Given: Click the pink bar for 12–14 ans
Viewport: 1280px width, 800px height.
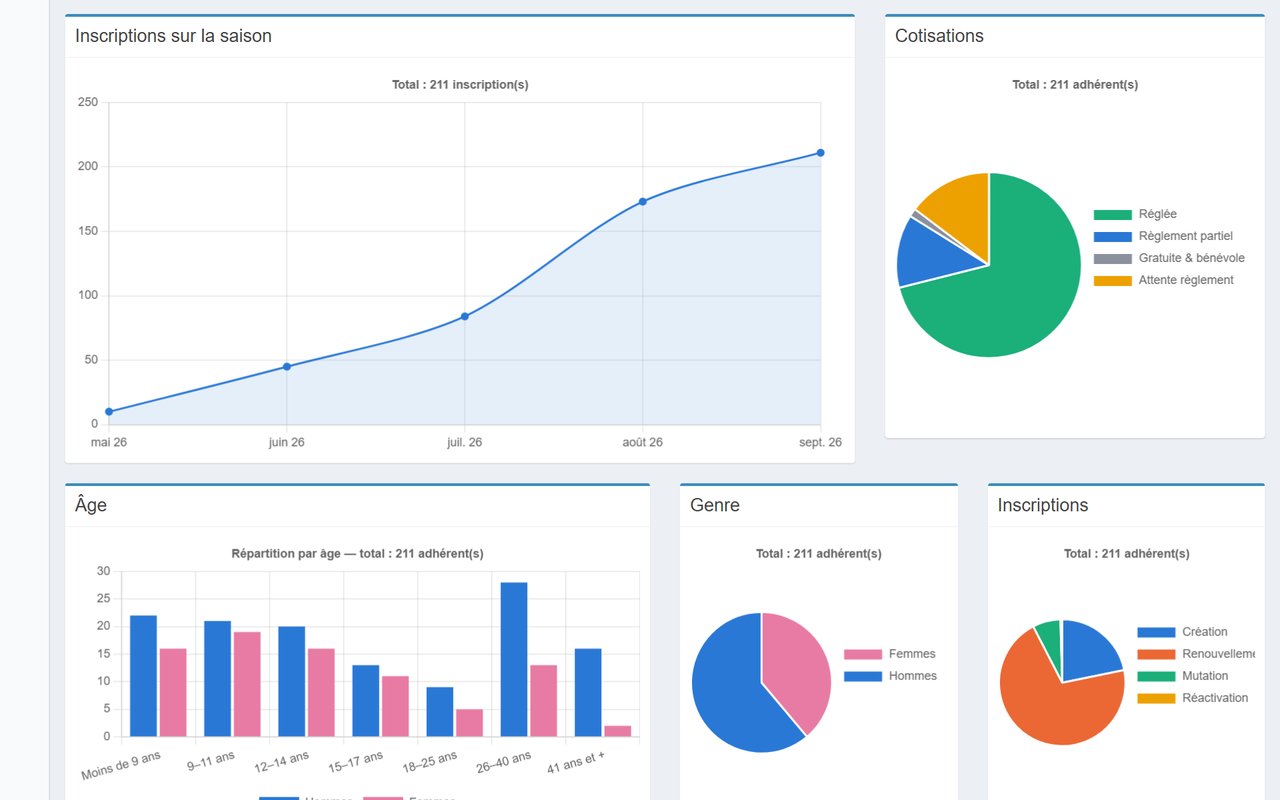Looking at the screenshot, I should (x=321, y=693).
